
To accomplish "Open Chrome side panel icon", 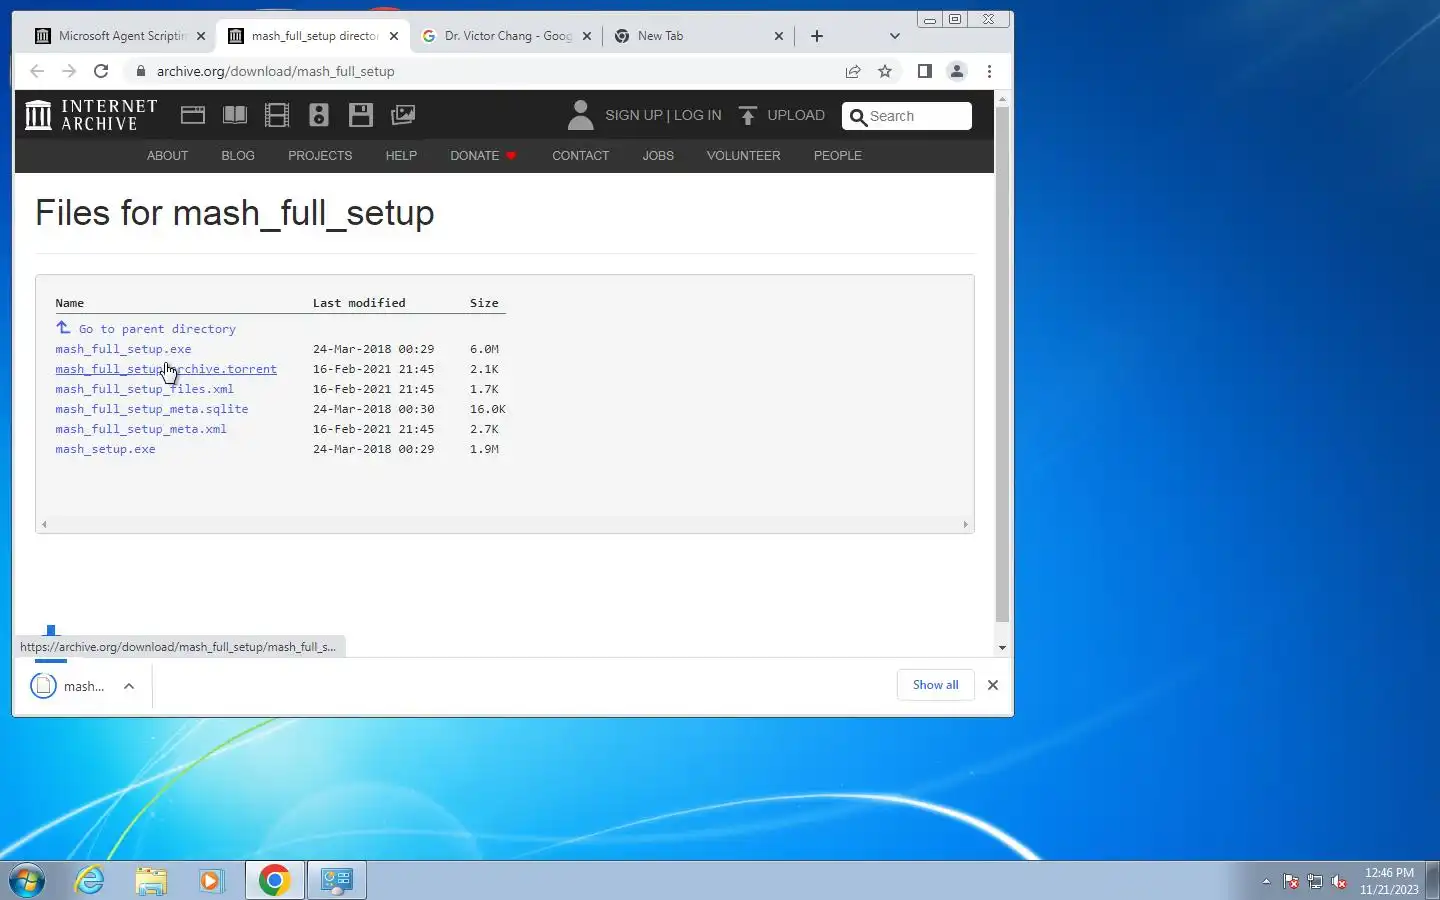I will point(925,71).
